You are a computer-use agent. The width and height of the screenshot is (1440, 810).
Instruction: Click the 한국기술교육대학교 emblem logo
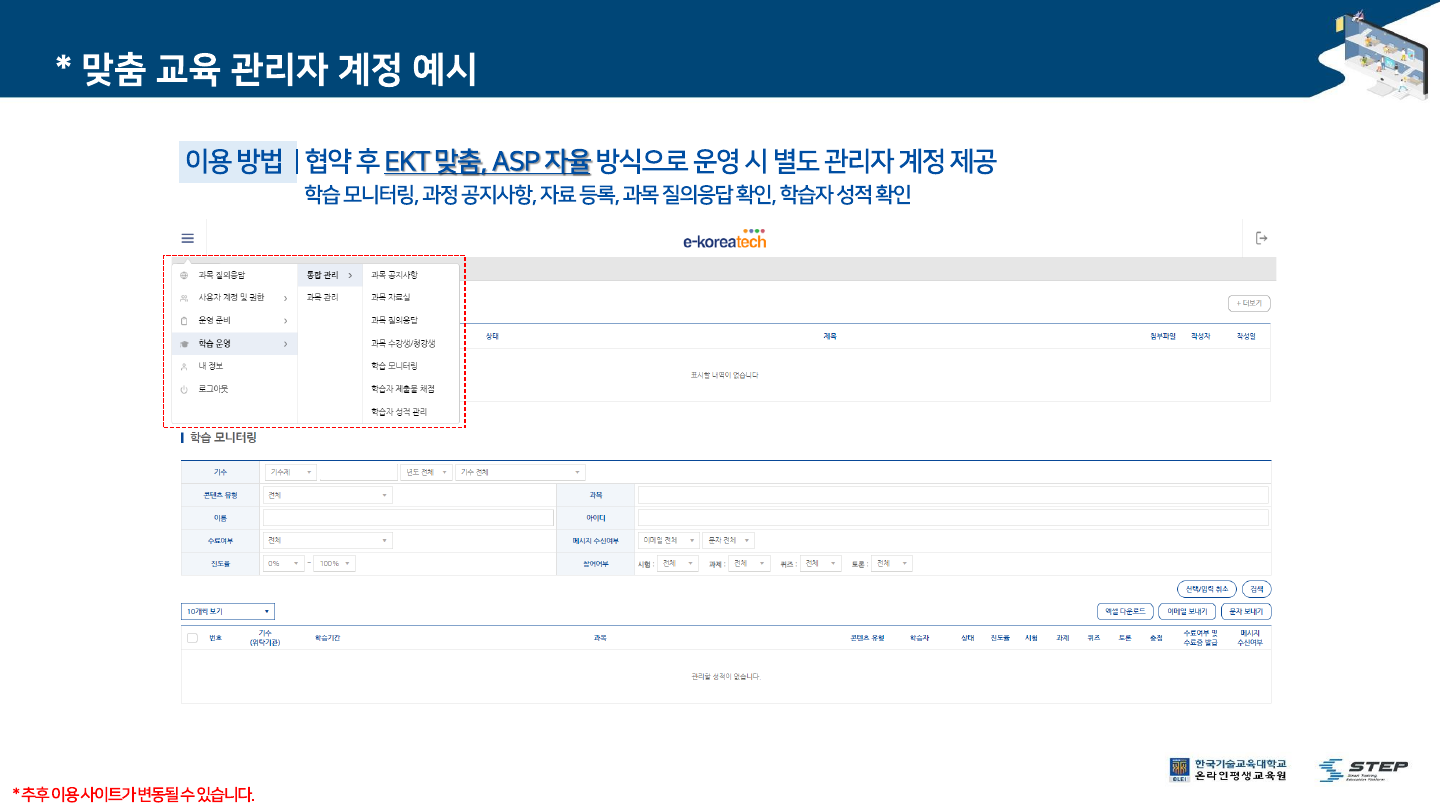pyautogui.click(x=1178, y=769)
